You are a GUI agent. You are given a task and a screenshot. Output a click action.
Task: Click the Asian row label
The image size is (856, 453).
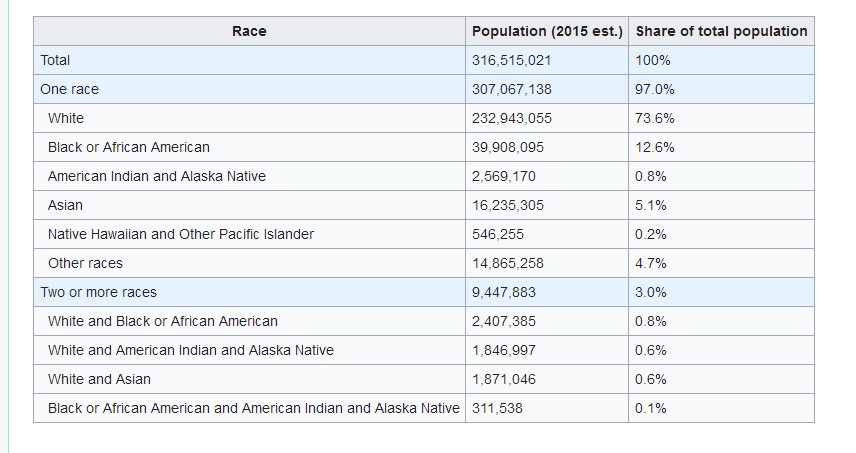[65, 205]
